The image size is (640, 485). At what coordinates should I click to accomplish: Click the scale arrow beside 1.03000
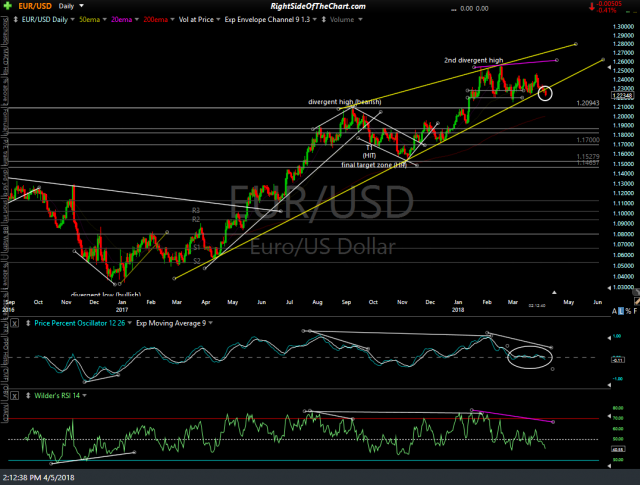[x=609, y=287]
